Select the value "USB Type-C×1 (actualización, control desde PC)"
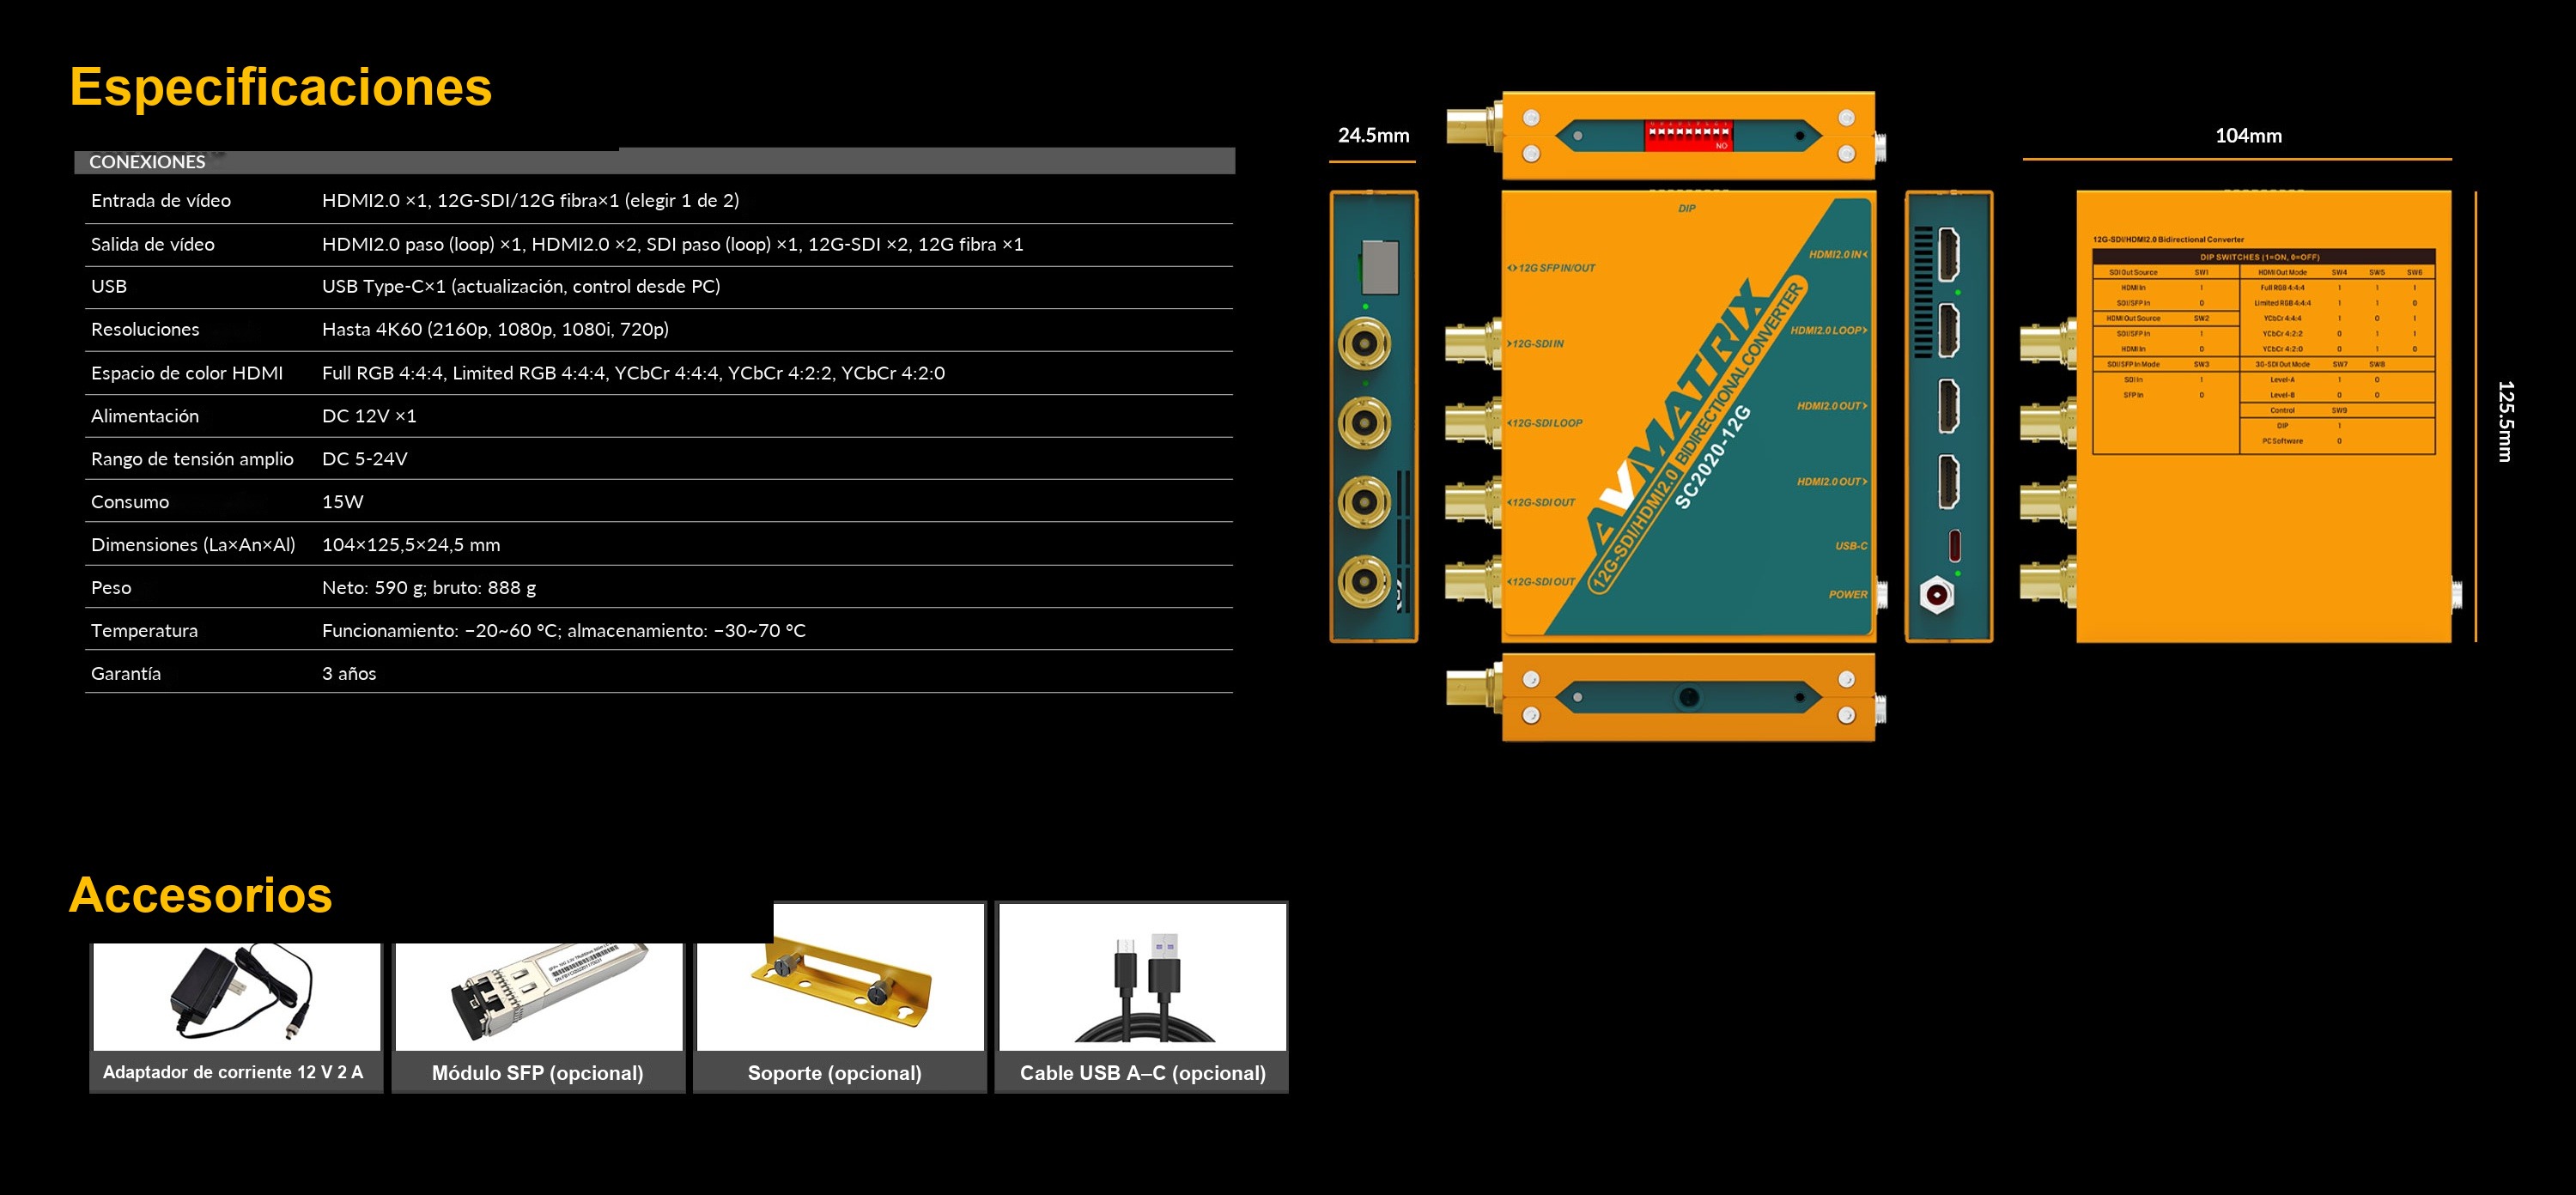 [x=521, y=287]
